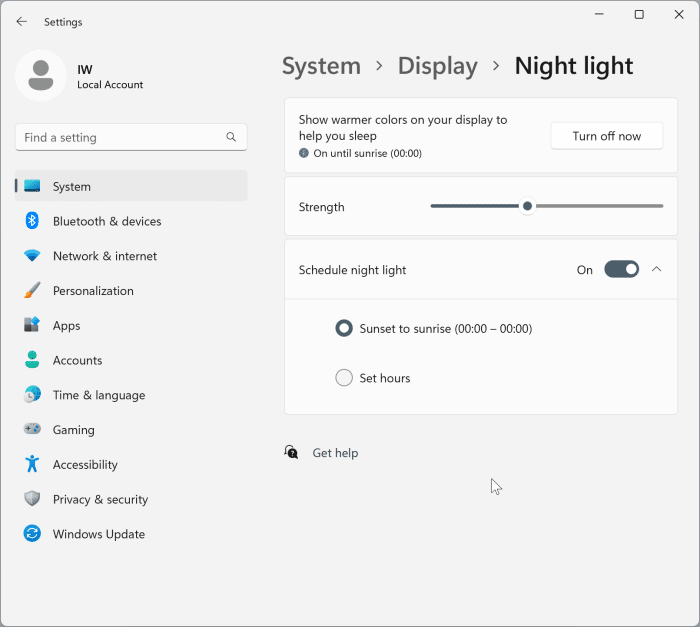This screenshot has width=700, height=627.
Task: Click the Get help chat icon
Action: (291, 452)
